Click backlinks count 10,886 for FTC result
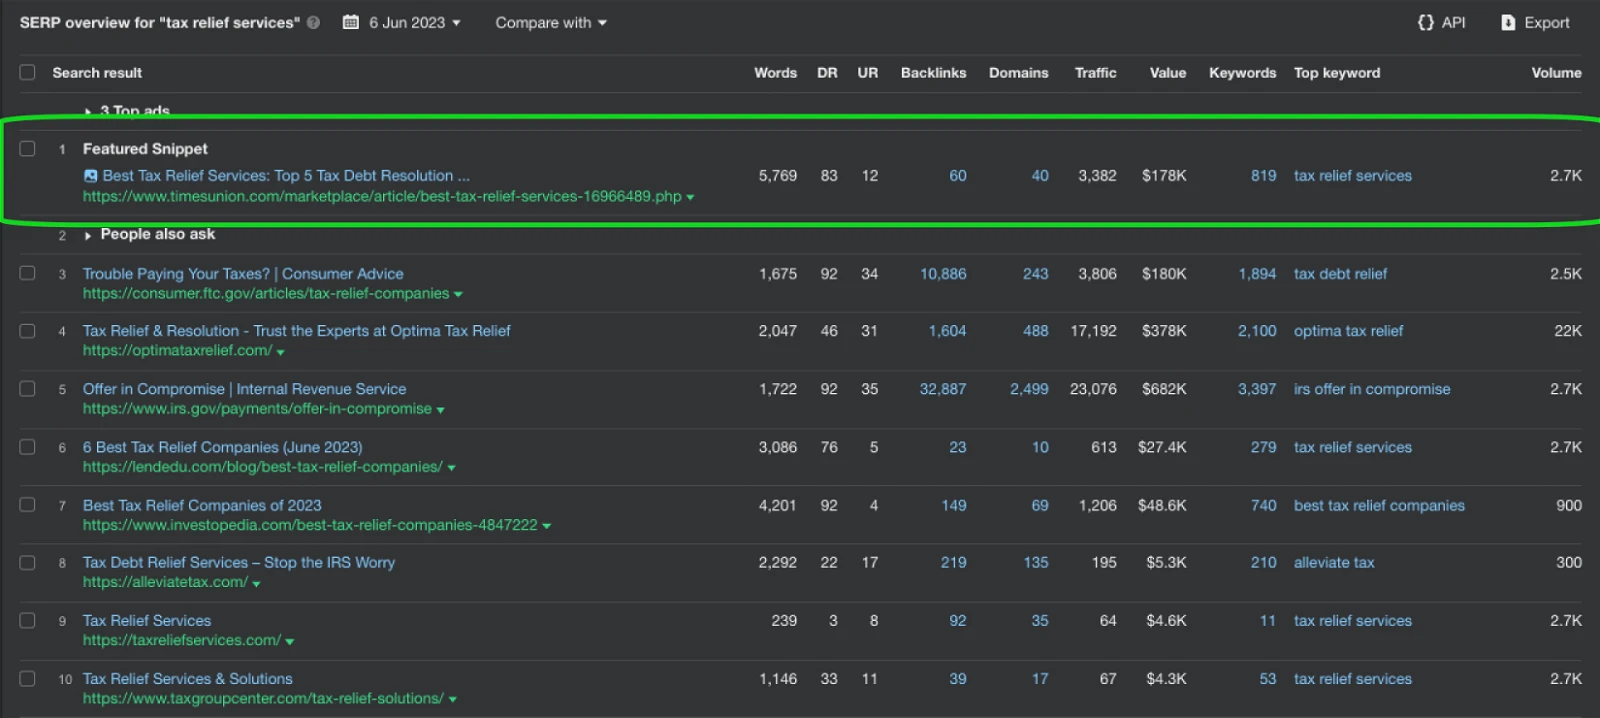The width and height of the screenshot is (1600, 718). click(x=943, y=274)
